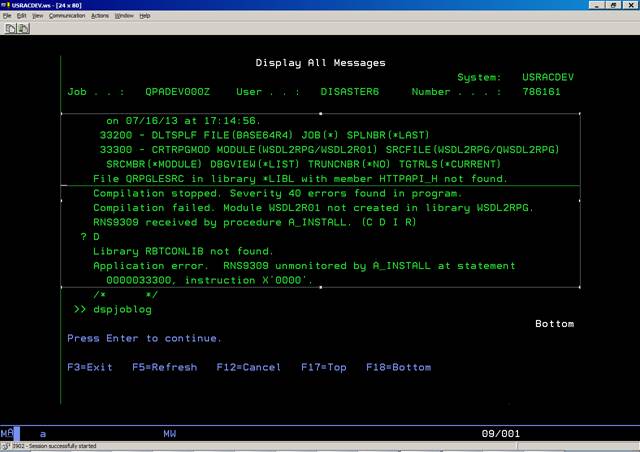Click the MW indicator in operator area
The width and height of the screenshot is (640, 452).
click(170, 434)
